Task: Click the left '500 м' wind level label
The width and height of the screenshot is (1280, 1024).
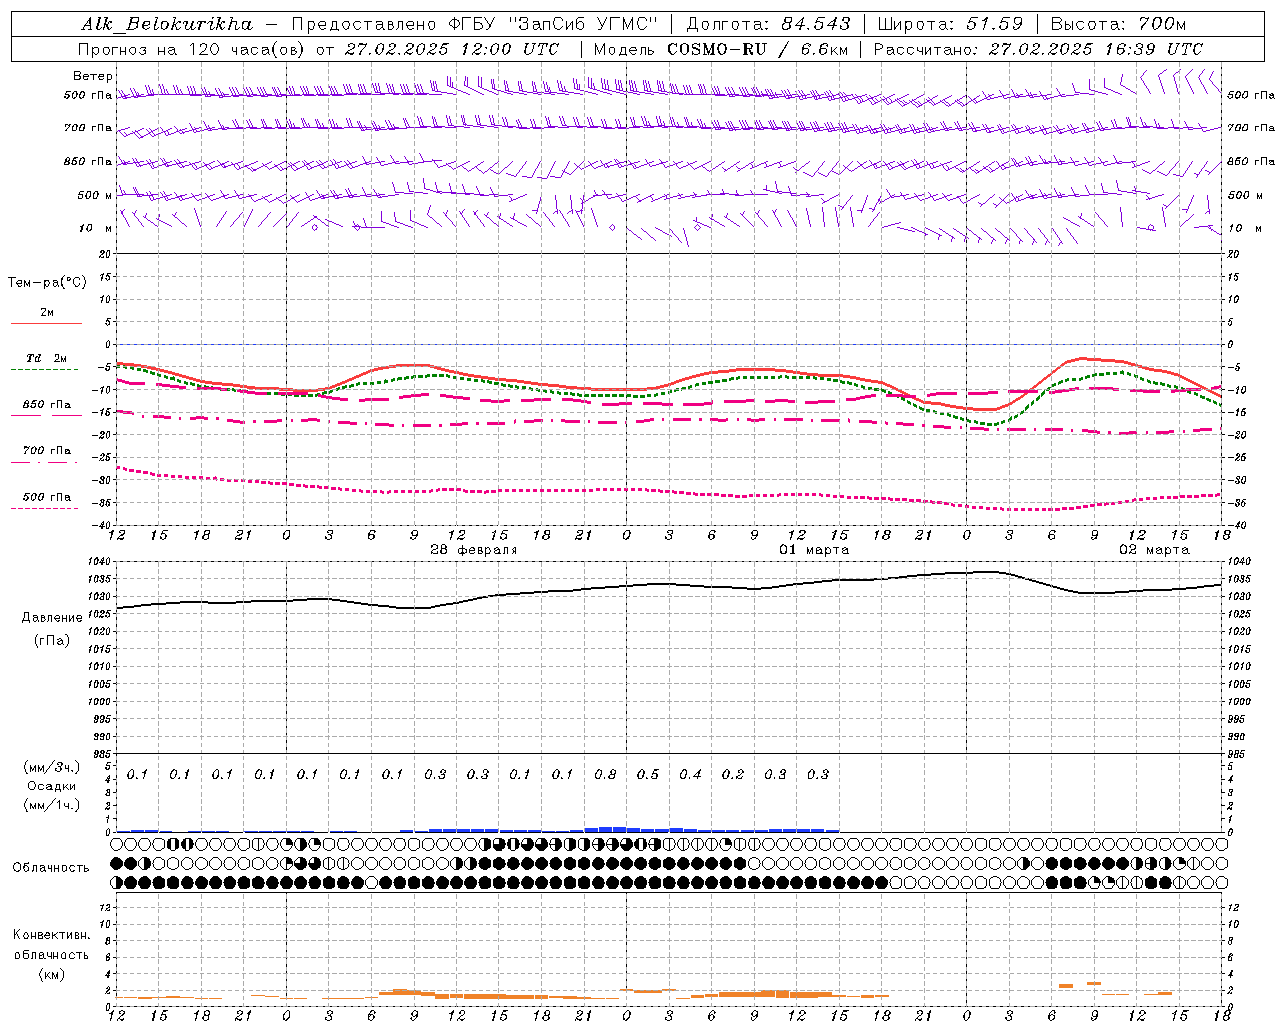Action: tap(95, 195)
